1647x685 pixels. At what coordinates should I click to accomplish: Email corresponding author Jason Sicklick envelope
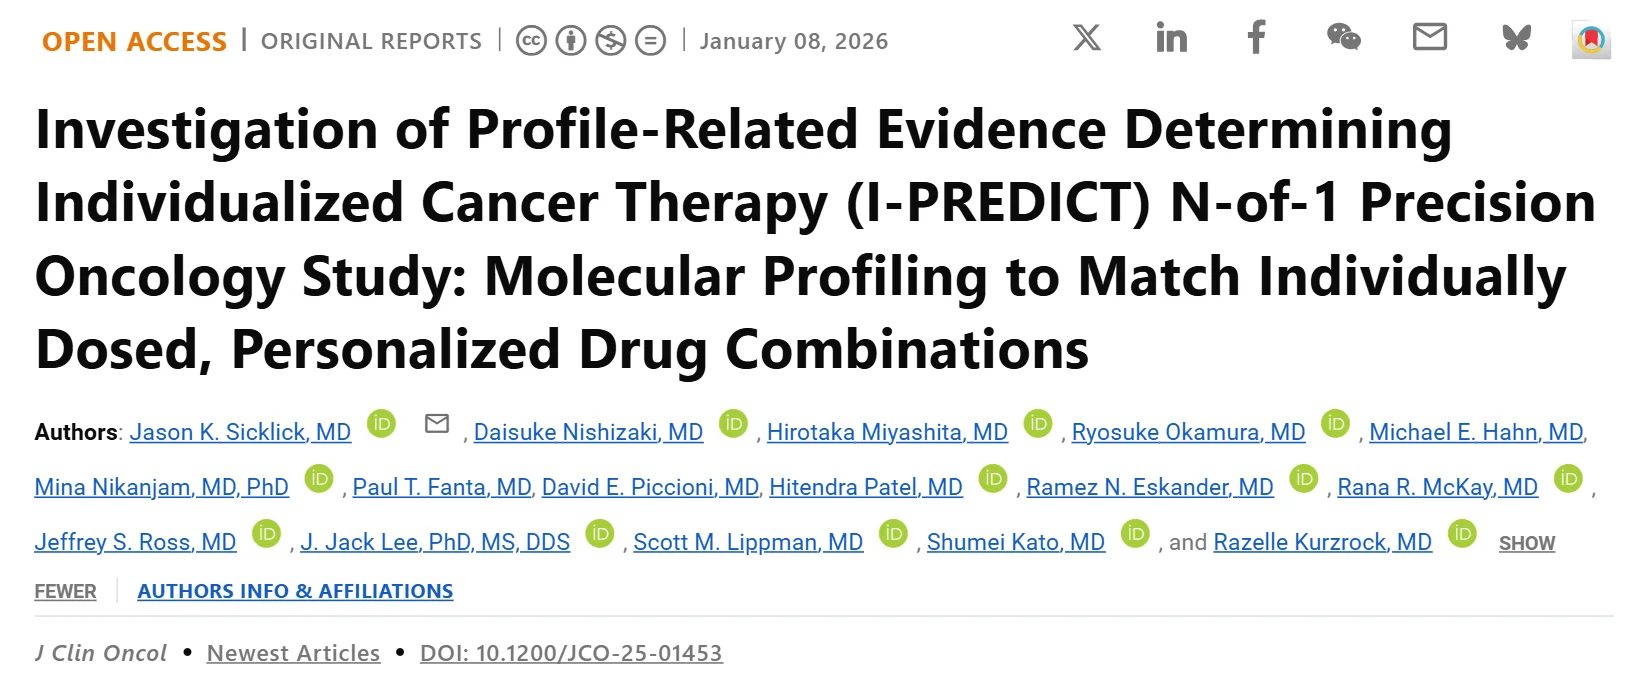point(437,424)
